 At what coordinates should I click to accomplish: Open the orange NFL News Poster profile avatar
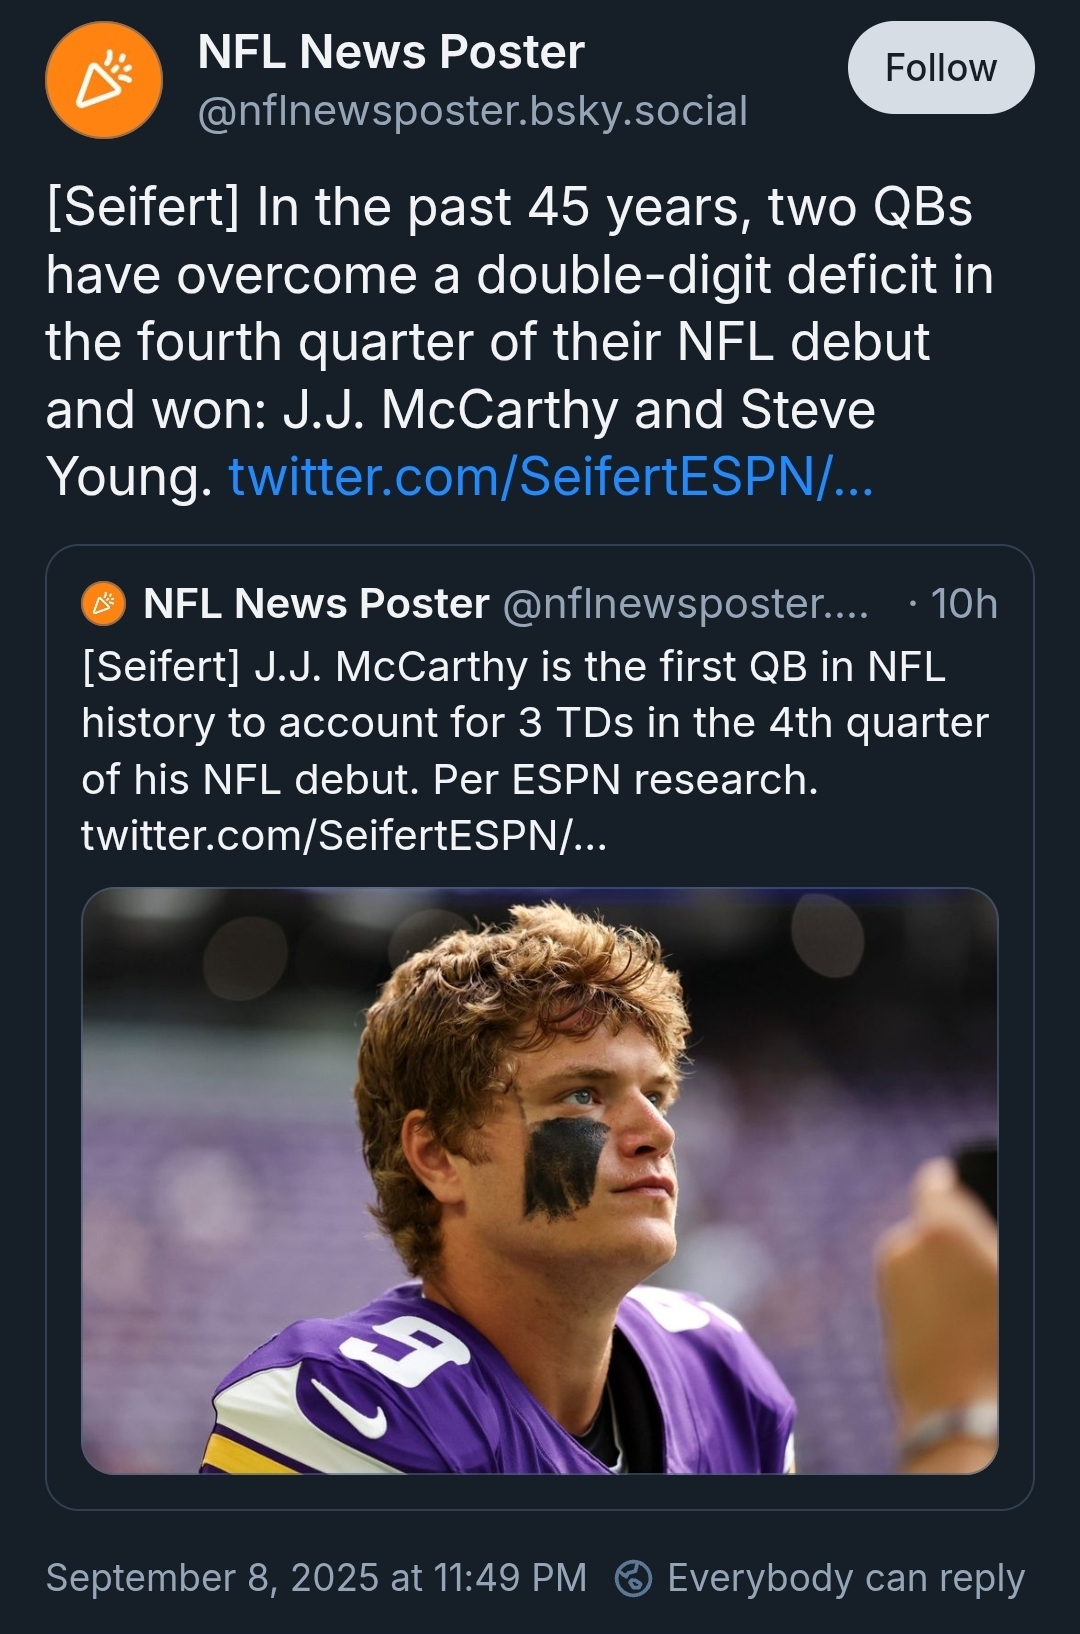(x=104, y=80)
